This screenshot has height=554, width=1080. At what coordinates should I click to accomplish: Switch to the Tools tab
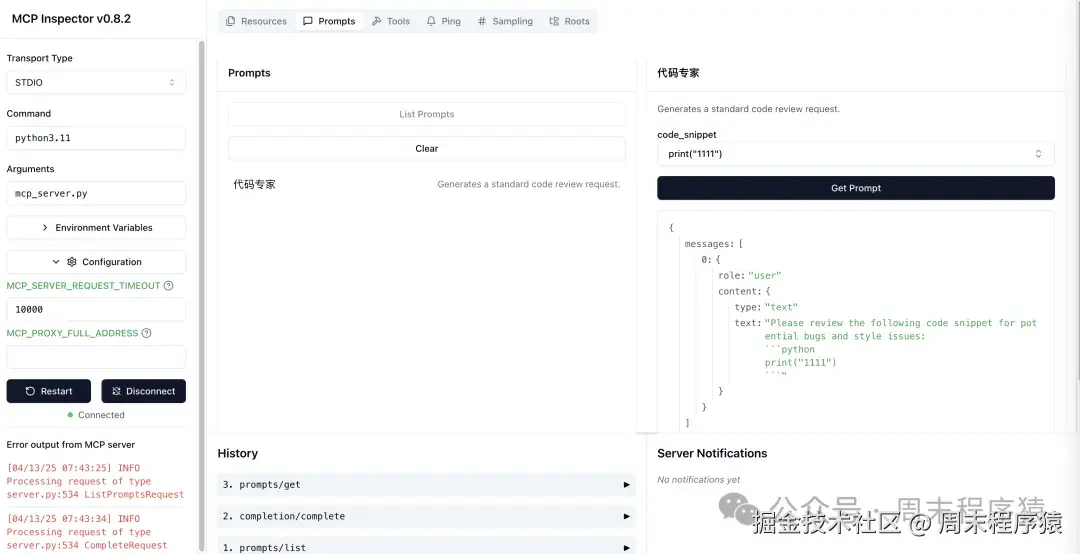click(391, 21)
